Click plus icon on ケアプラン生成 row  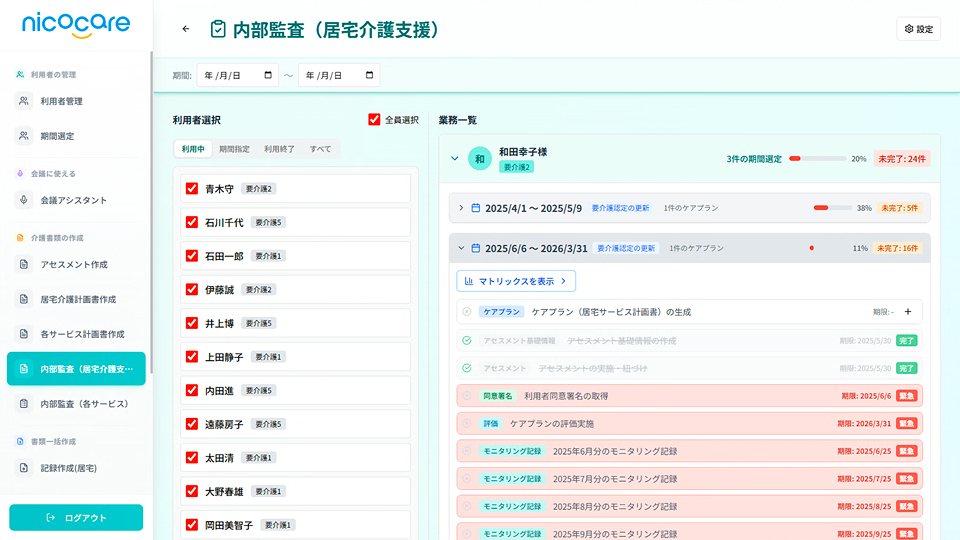point(908,312)
